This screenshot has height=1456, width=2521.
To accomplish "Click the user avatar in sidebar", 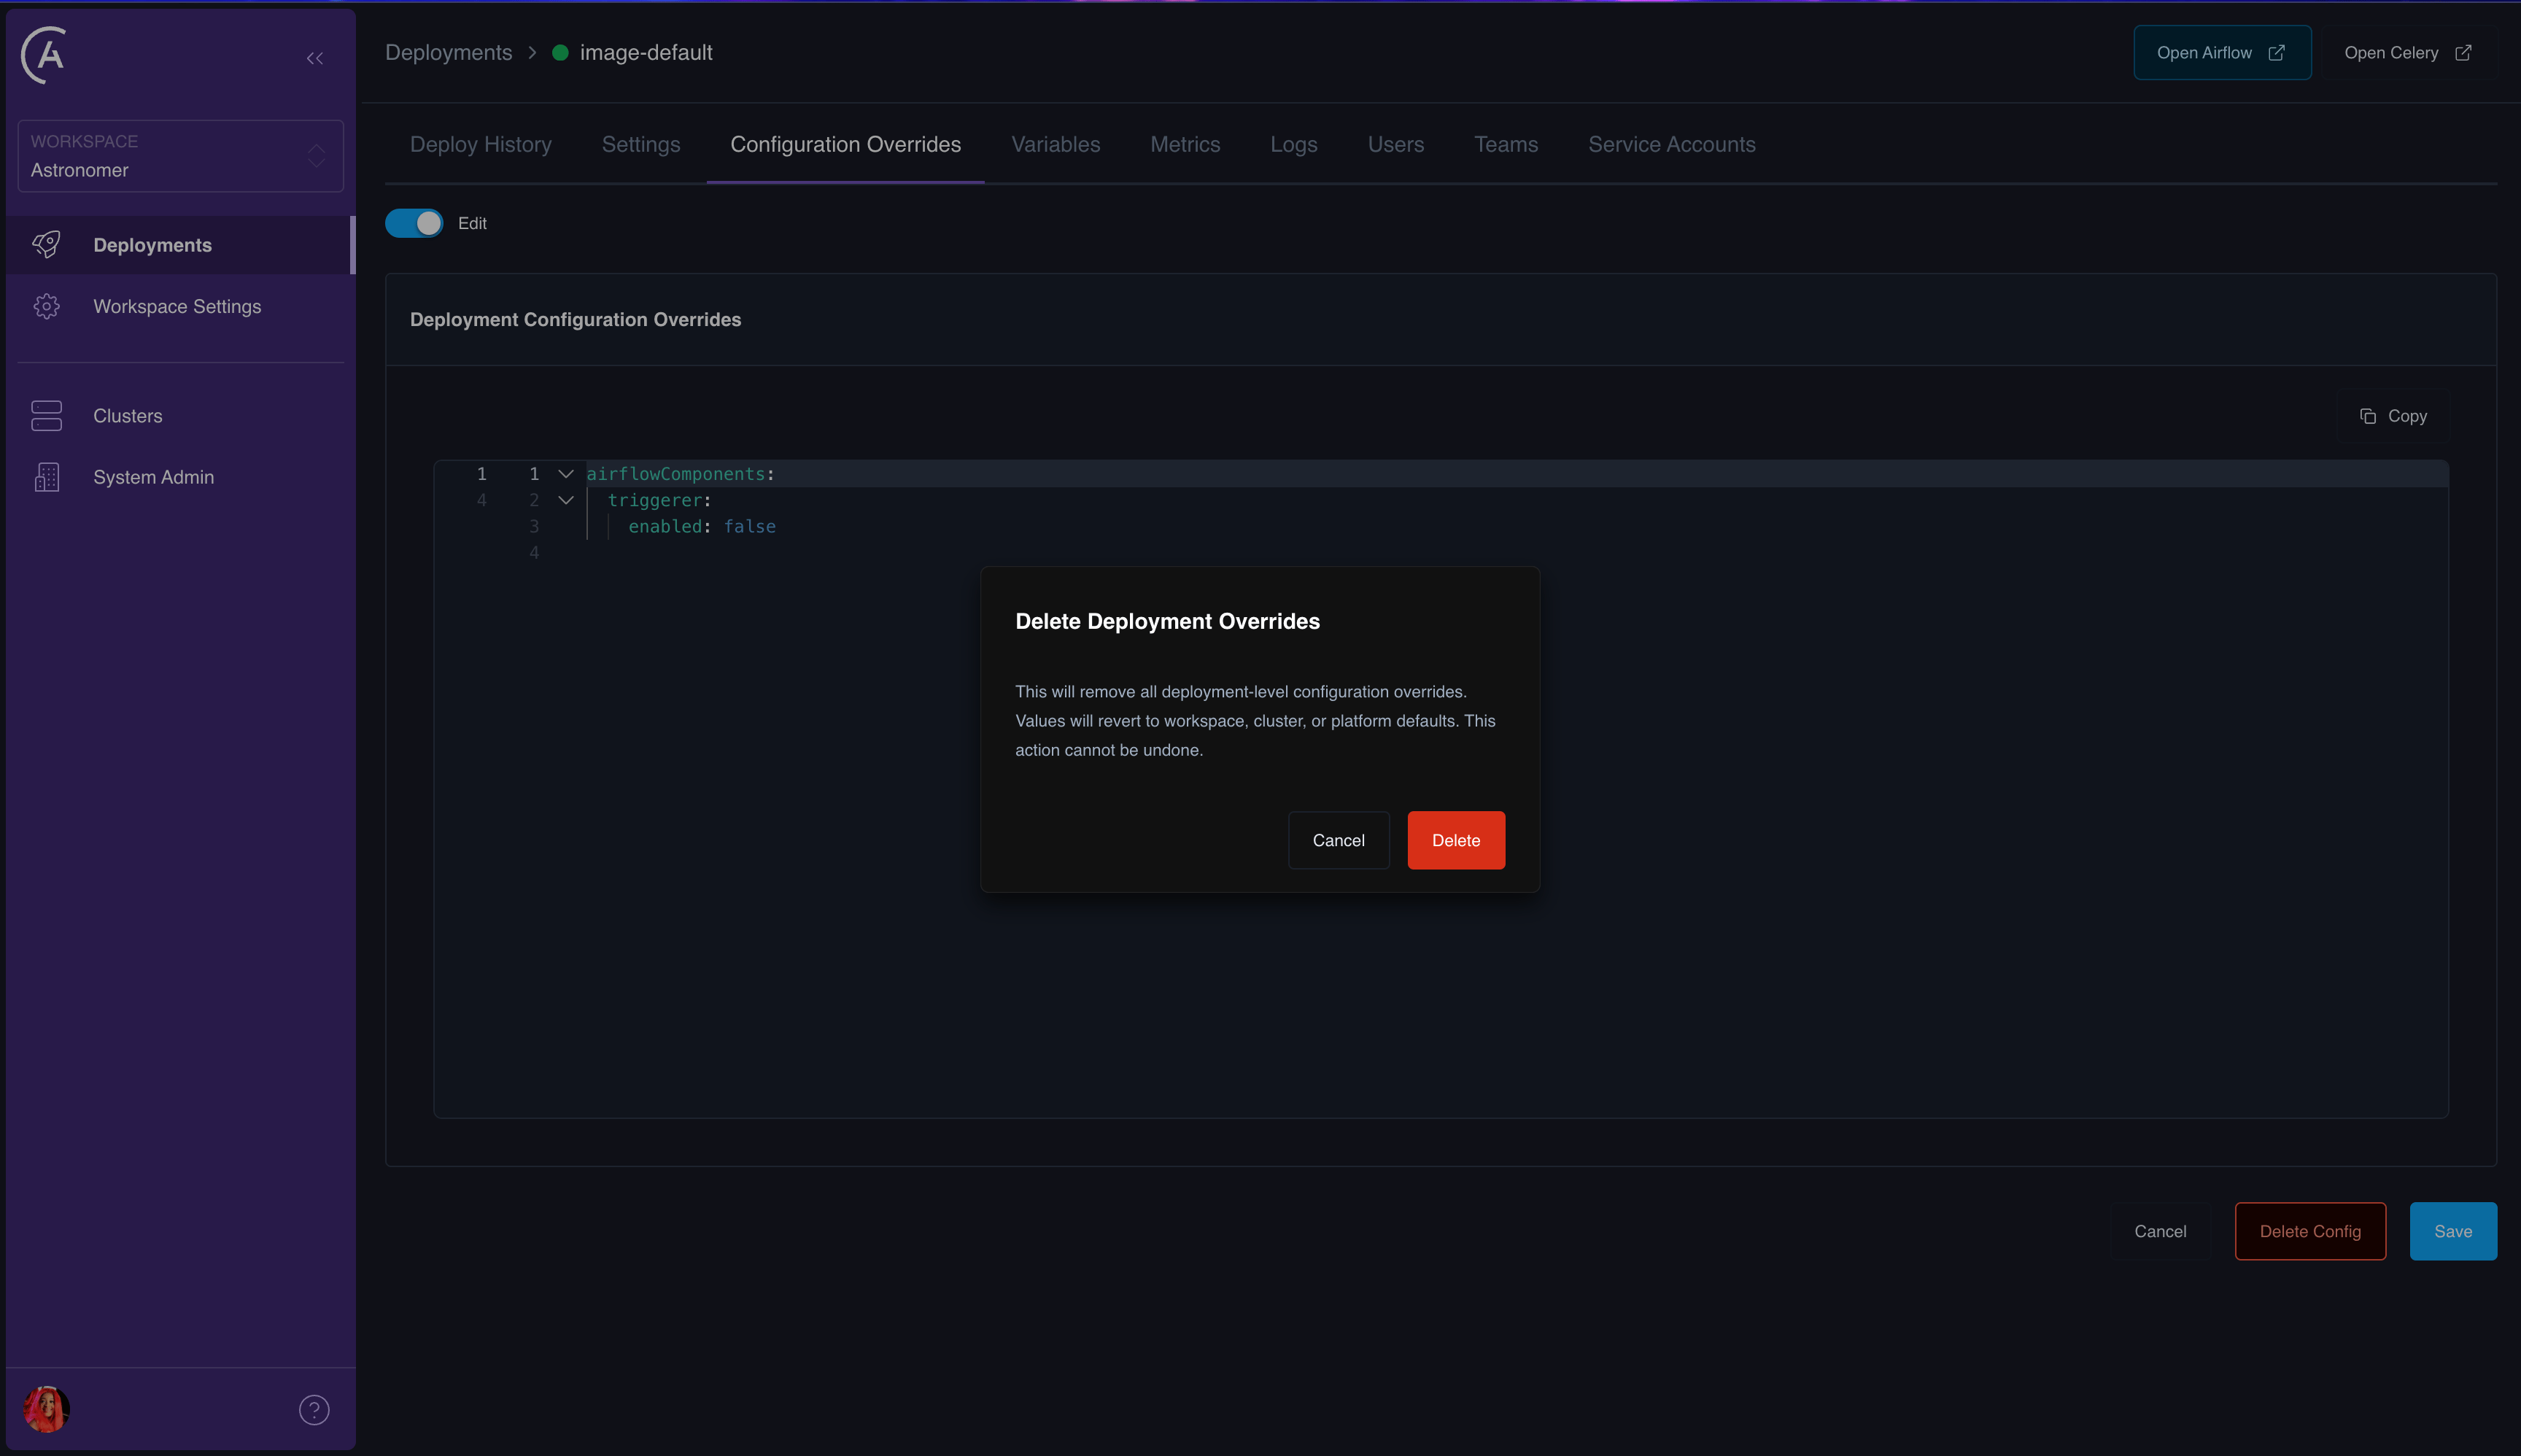I will coord(46,1409).
